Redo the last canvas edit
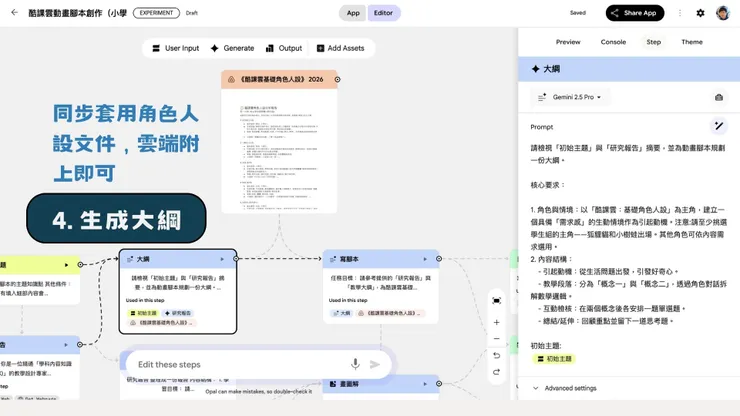 pos(496,372)
